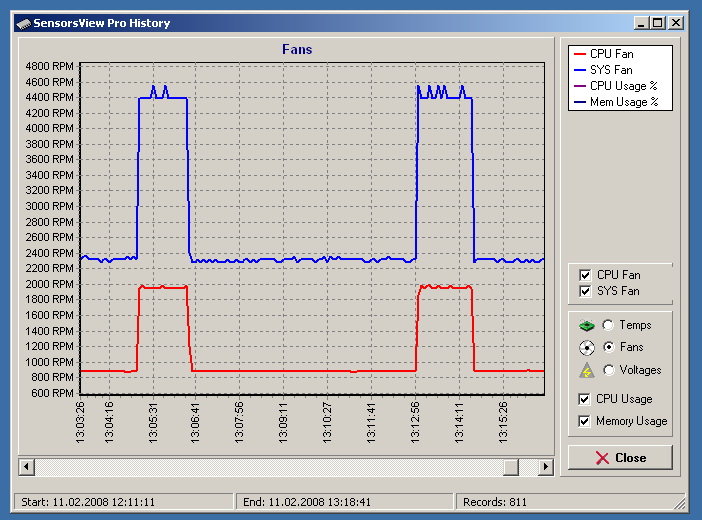Close window with title bar X
702x520 pixels.
676,23
